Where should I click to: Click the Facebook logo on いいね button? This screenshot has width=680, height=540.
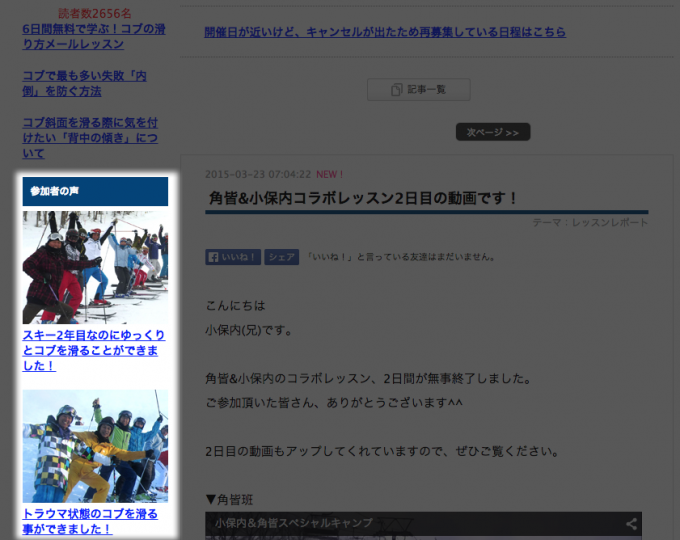(213, 257)
